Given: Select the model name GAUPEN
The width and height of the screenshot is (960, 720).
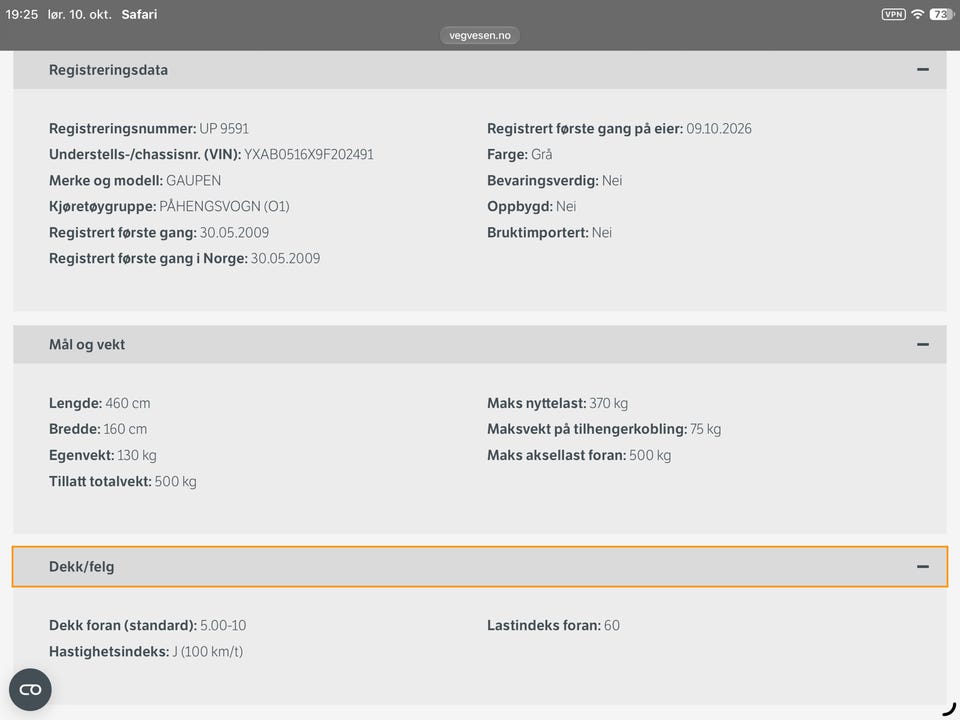Looking at the screenshot, I should [x=193, y=181].
